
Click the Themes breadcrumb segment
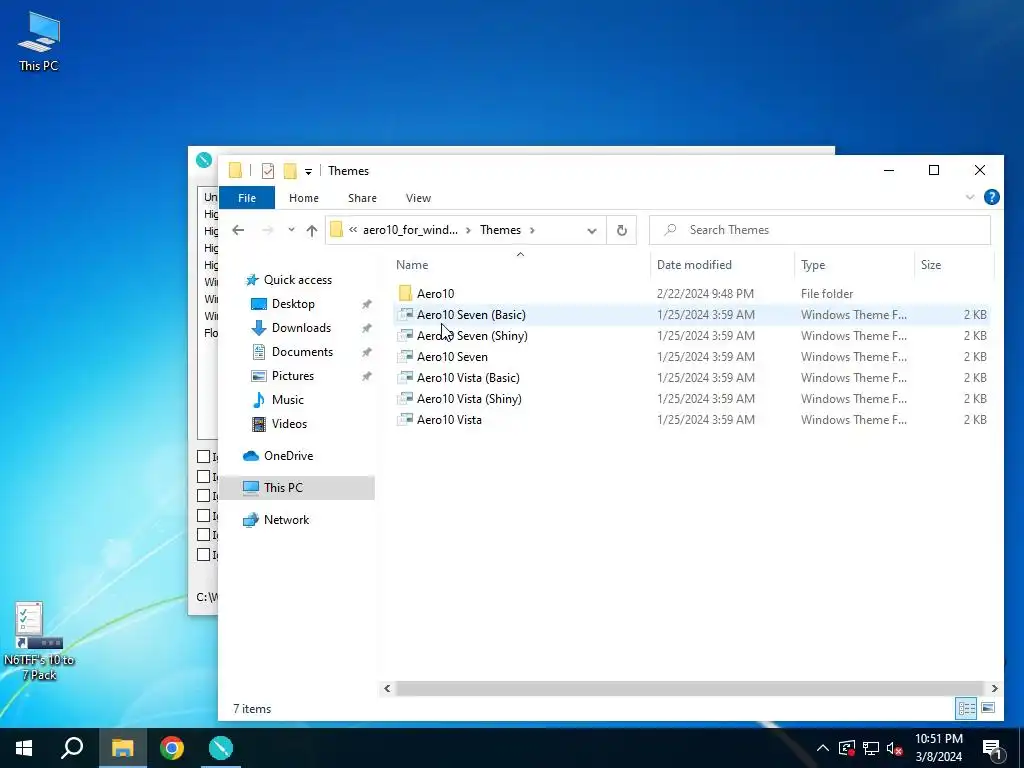(x=500, y=230)
